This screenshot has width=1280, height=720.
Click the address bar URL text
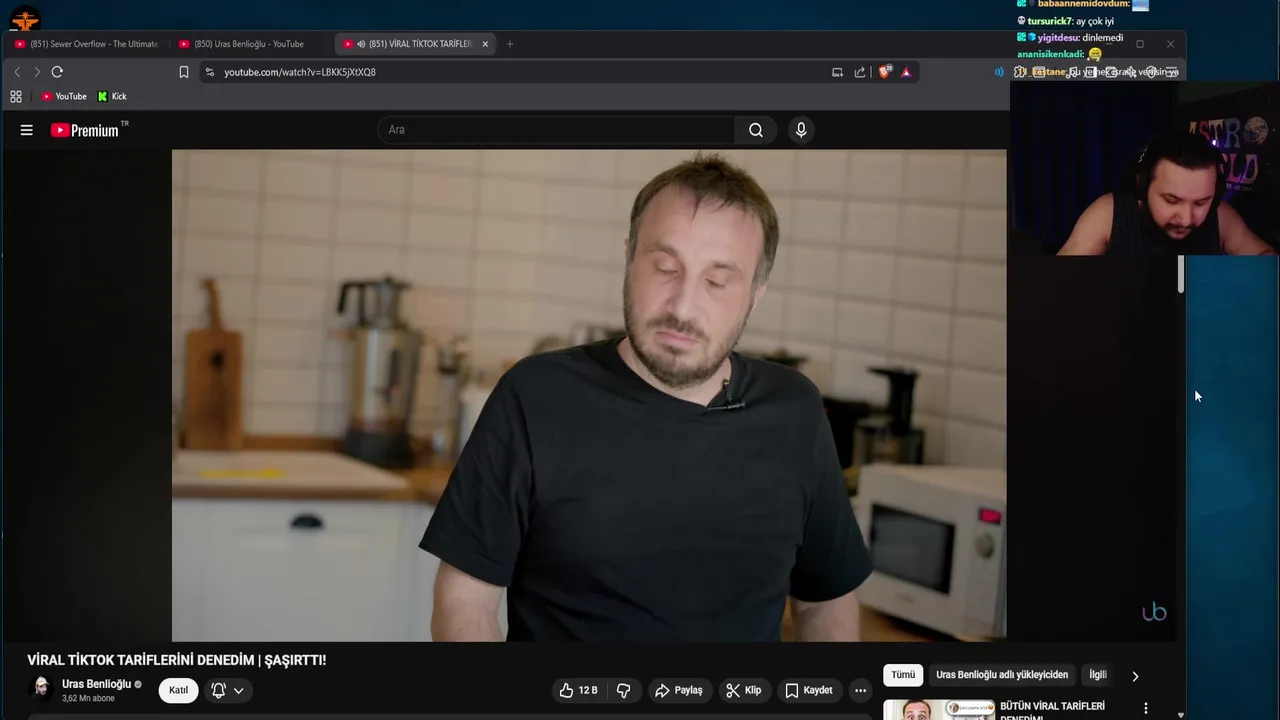(300, 72)
